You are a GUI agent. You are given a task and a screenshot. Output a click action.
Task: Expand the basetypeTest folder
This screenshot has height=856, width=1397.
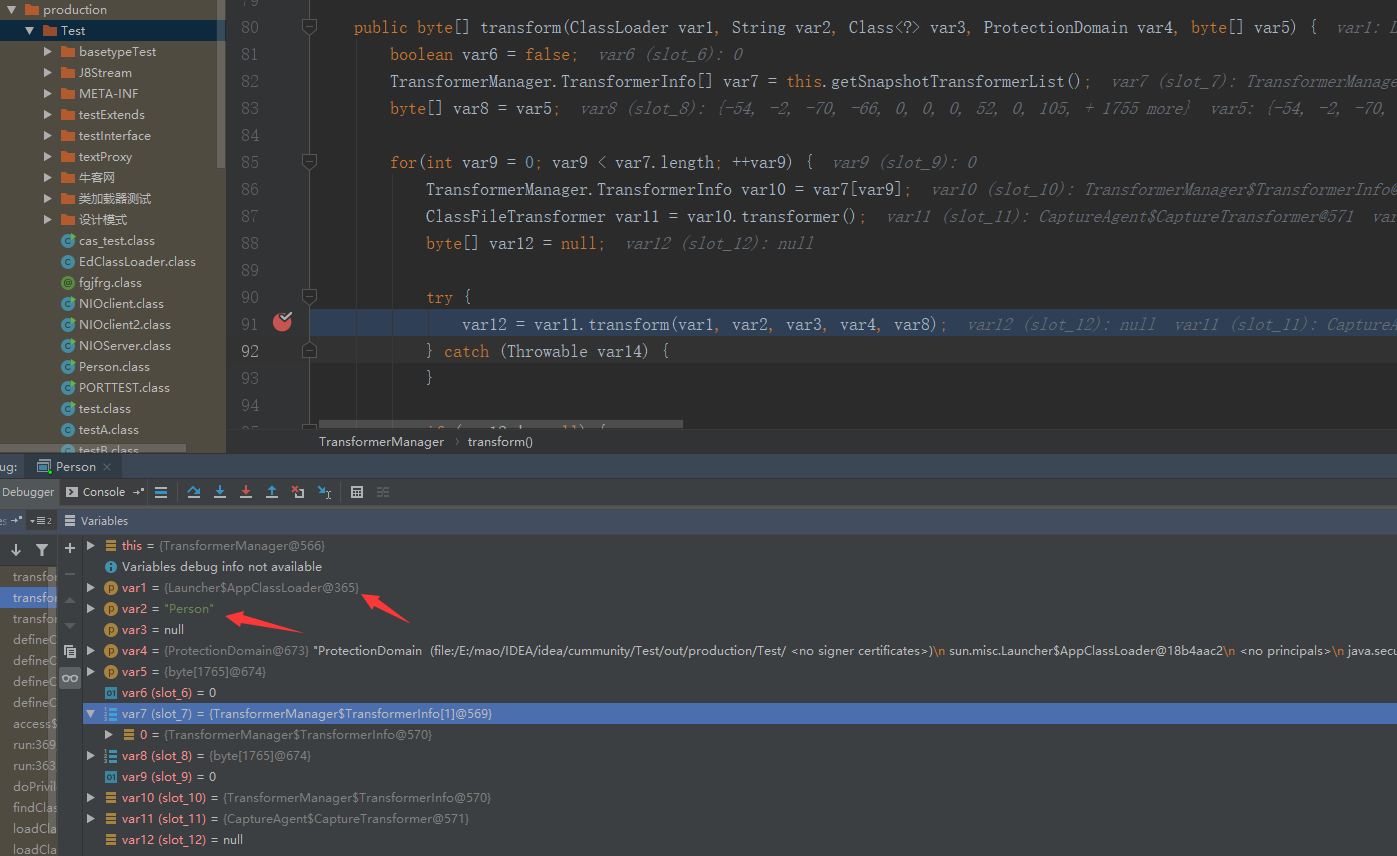tap(48, 52)
